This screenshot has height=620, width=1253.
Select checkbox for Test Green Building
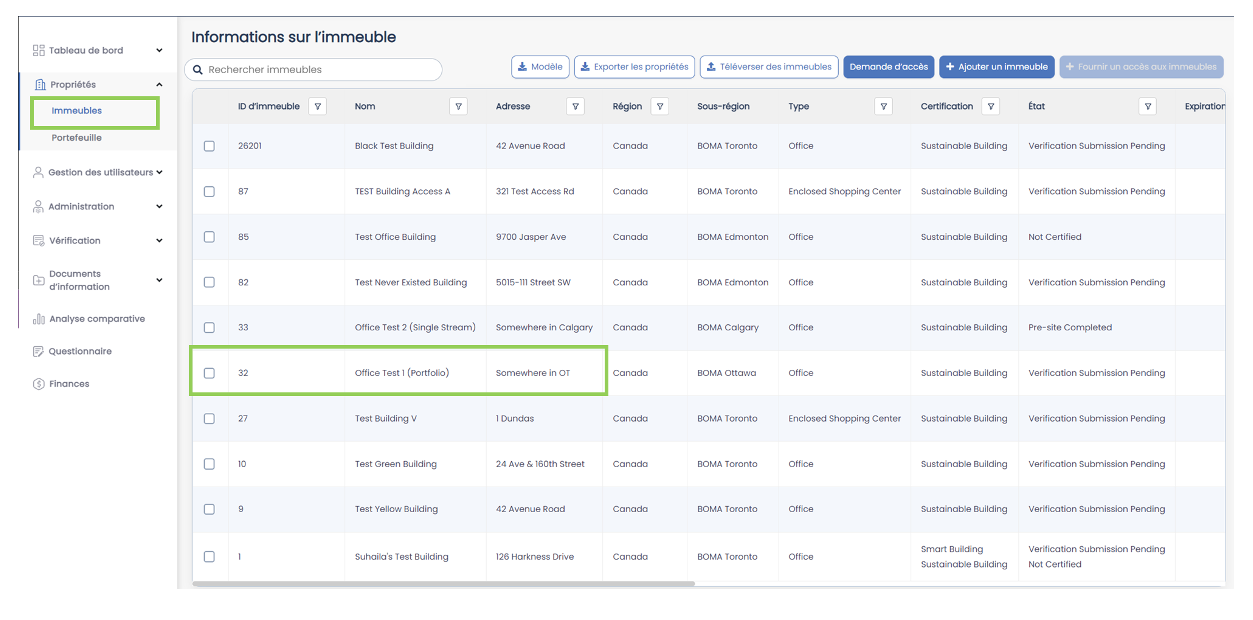tap(209, 464)
